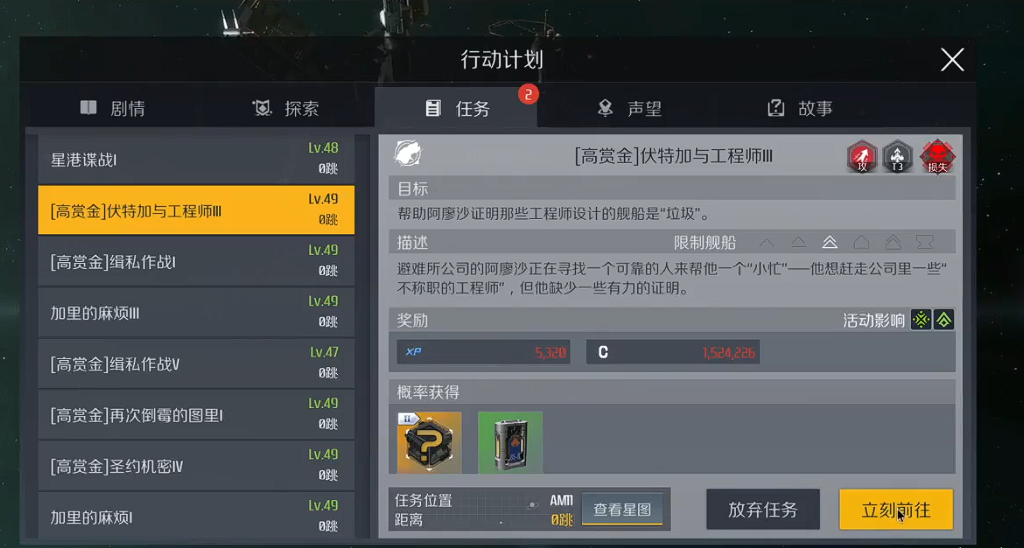Click the red attack-type mission icon
1024x548 pixels.
pyautogui.click(x=862, y=157)
